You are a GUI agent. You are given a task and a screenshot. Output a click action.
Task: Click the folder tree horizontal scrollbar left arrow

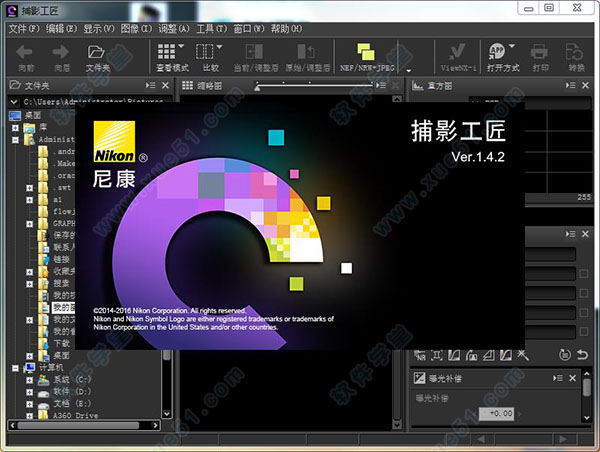(13, 425)
